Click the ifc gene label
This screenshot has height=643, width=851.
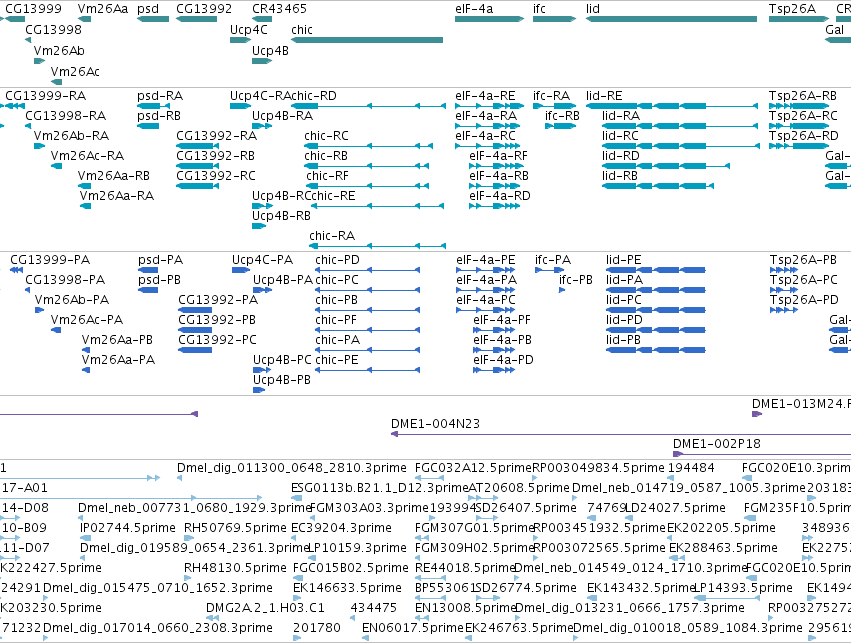pos(539,9)
